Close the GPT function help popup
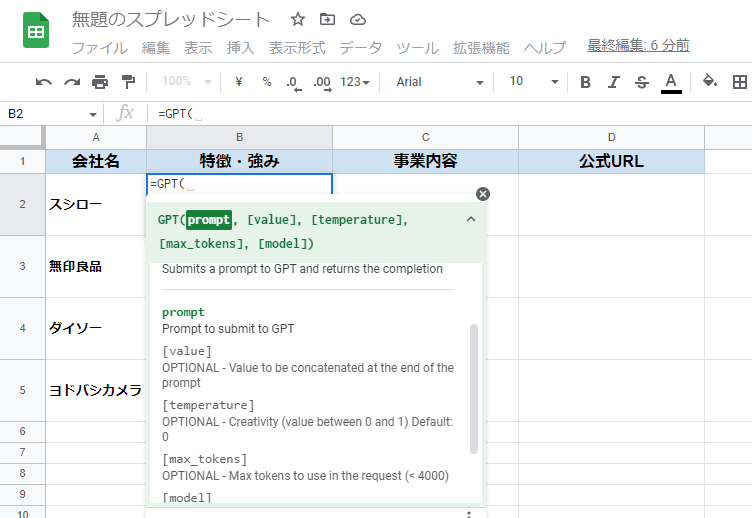The width and height of the screenshot is (752, 518). click(x=483, y=194)
